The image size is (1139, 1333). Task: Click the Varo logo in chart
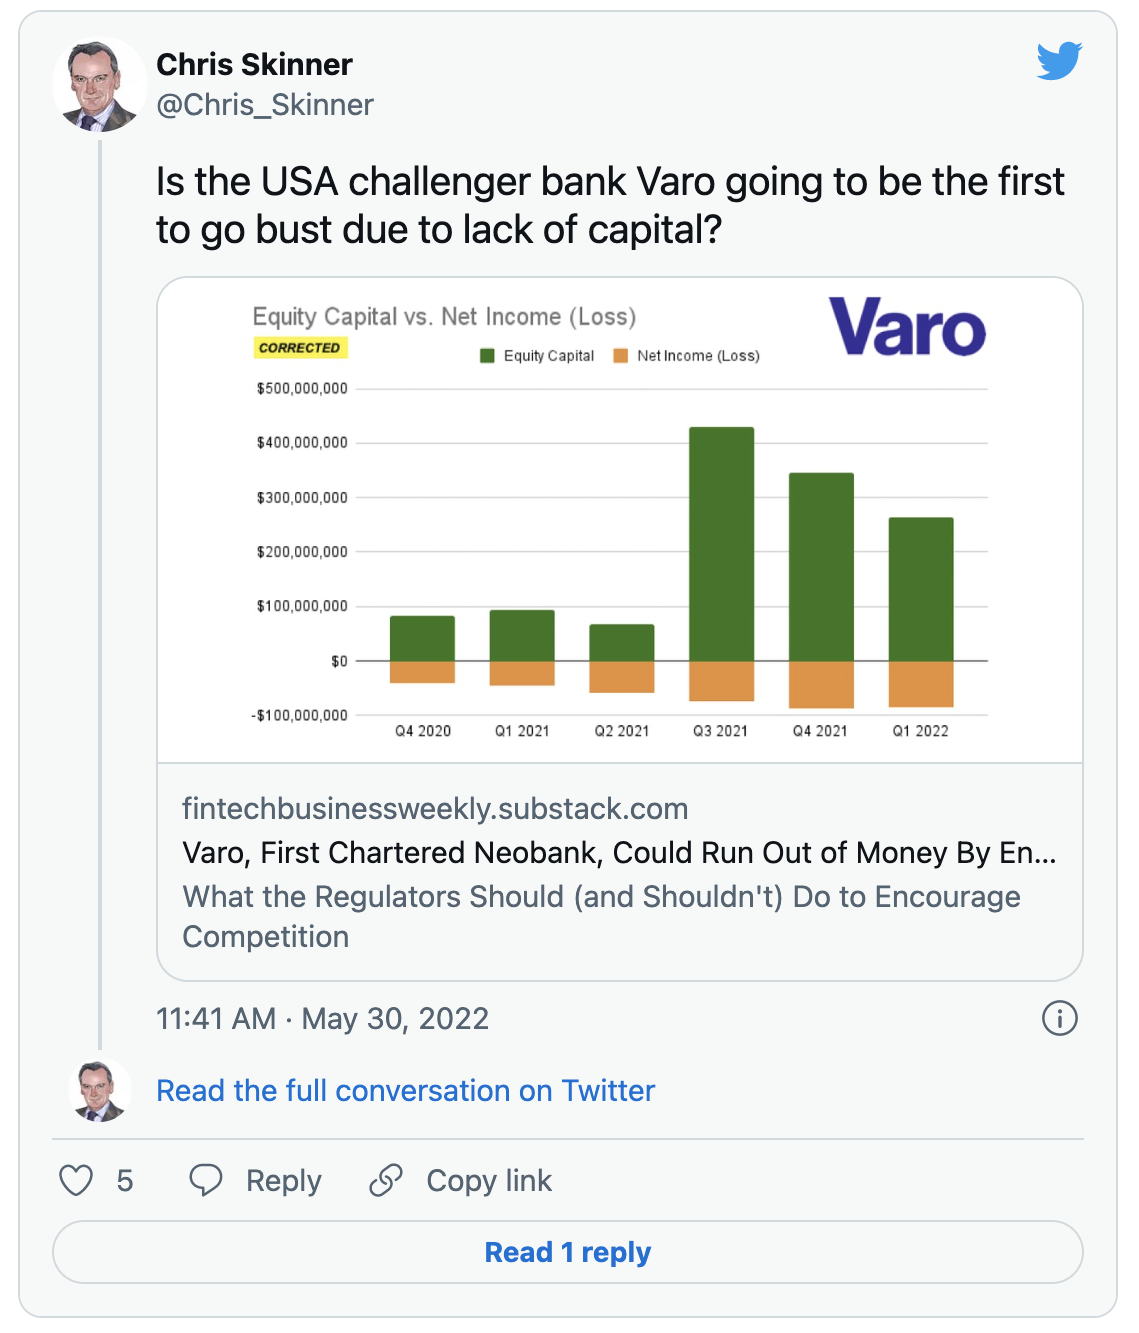point(907,327)
